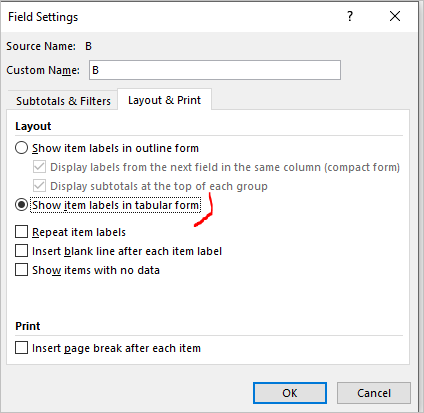Check Insert blank line after each item label
The image size is (424, 413).
coord(21,251)
